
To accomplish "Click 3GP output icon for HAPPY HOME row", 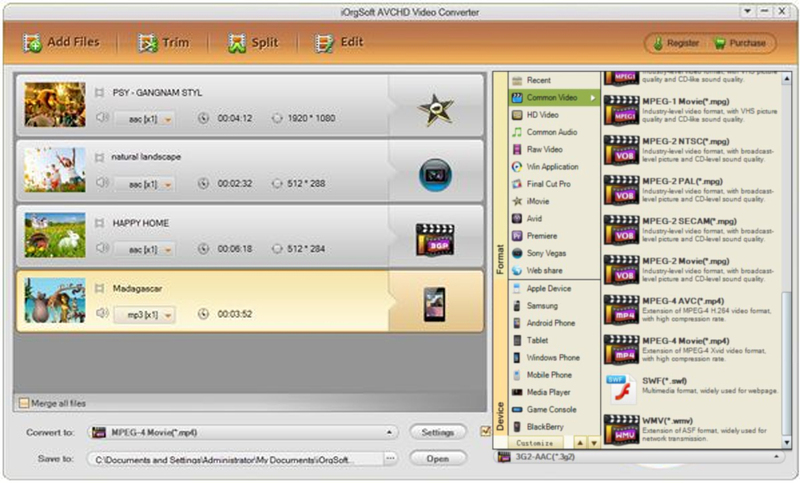I will (x=435, y=240).
